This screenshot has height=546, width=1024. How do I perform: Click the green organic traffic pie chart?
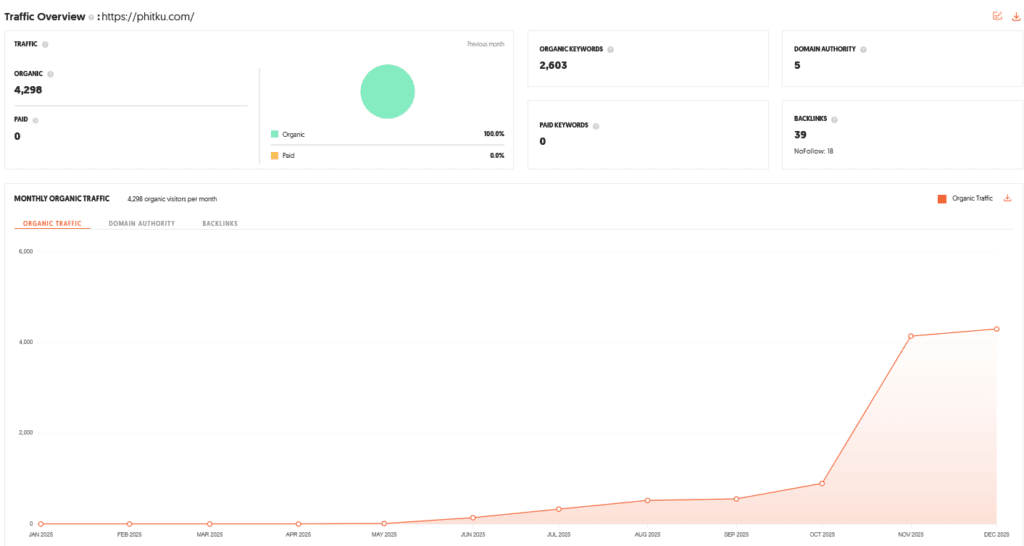pos(387,91)
